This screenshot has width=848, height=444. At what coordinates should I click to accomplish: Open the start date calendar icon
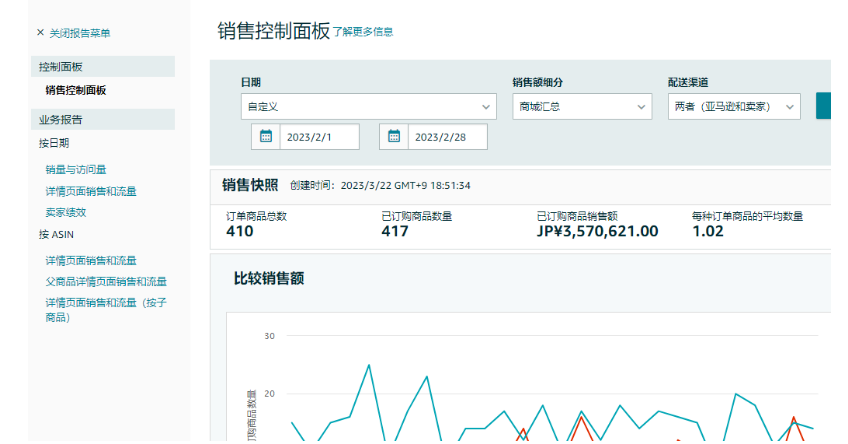[266, 137]
